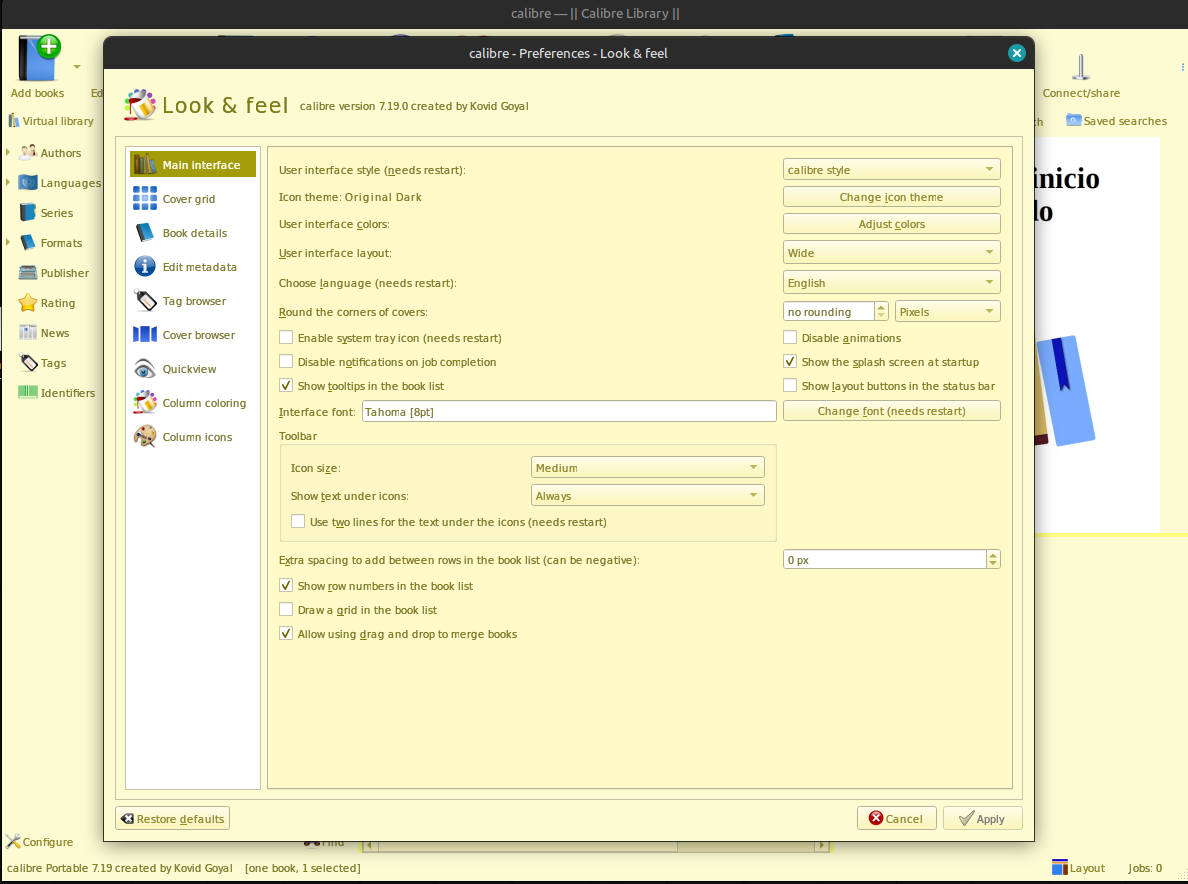The width and height of the screenshot is (1188, 884).
Task: Switch to the Cover grid section label
Action: coord(189,198)
